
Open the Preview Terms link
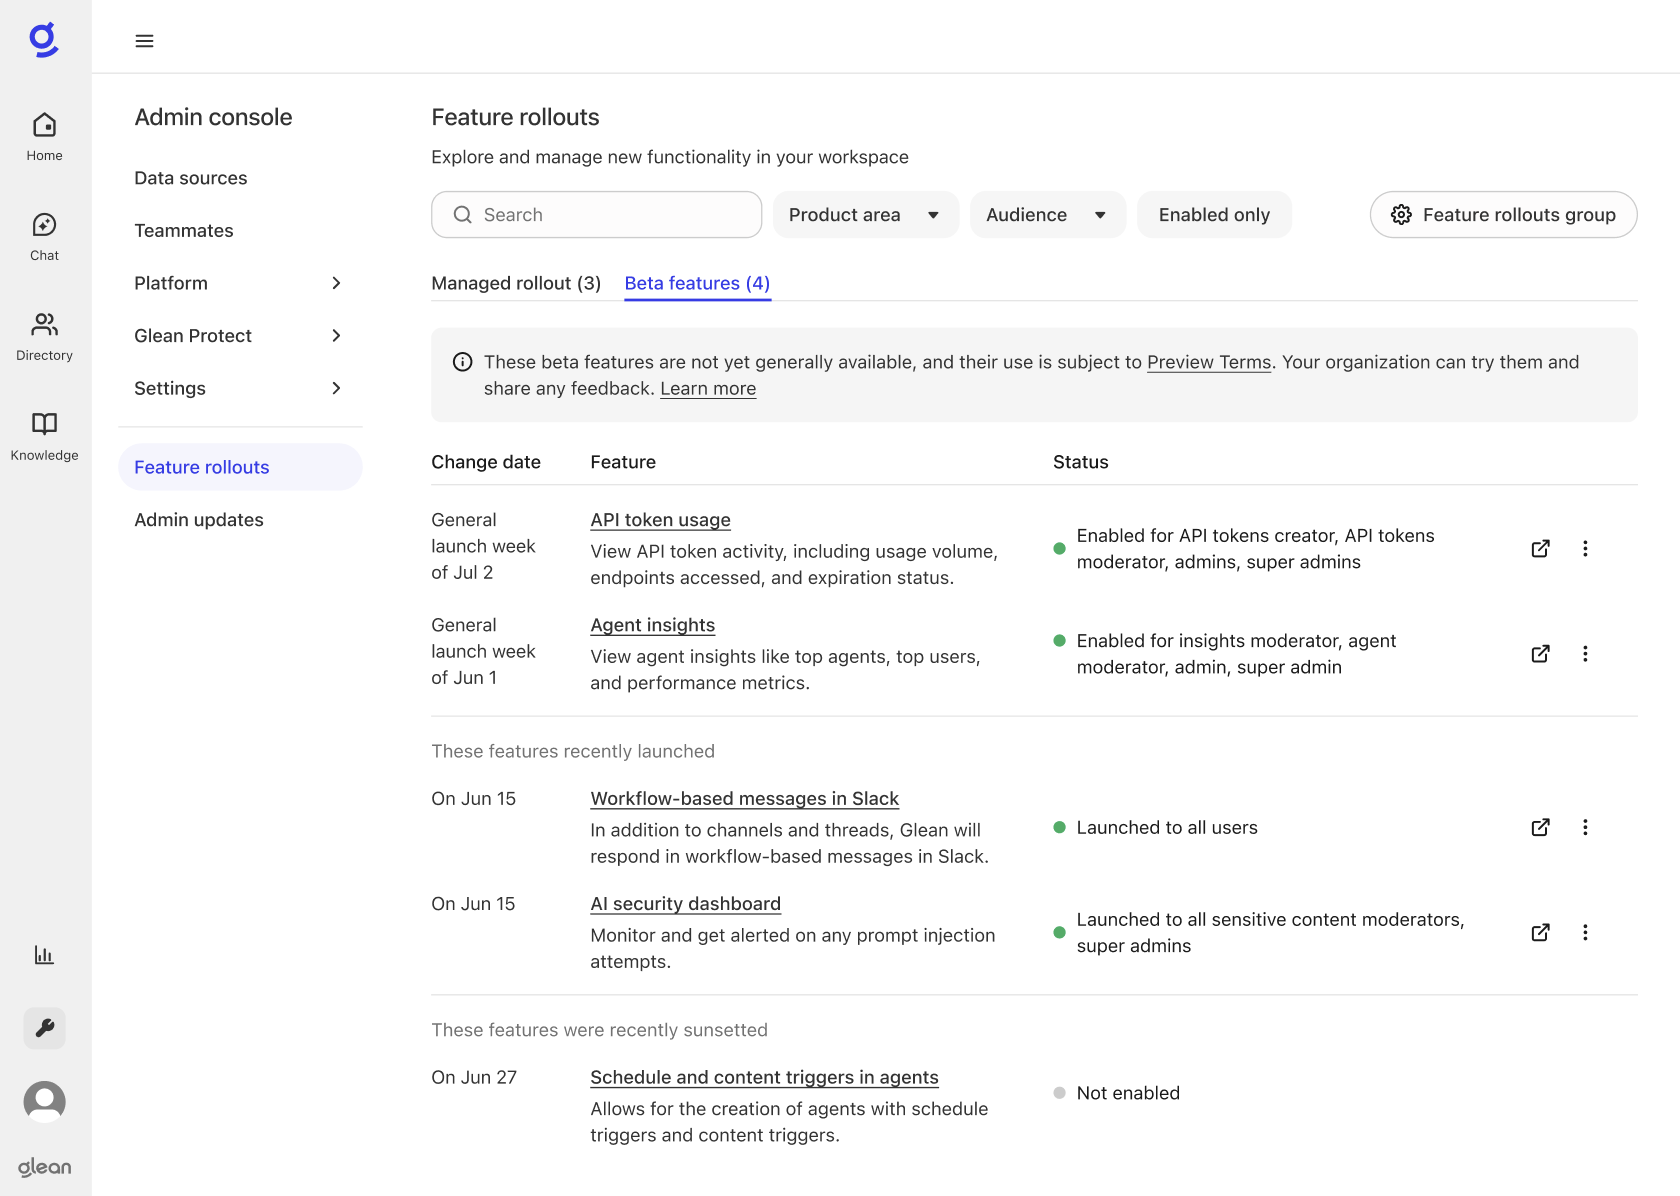pyautogui.click(x=1208, y=362)
